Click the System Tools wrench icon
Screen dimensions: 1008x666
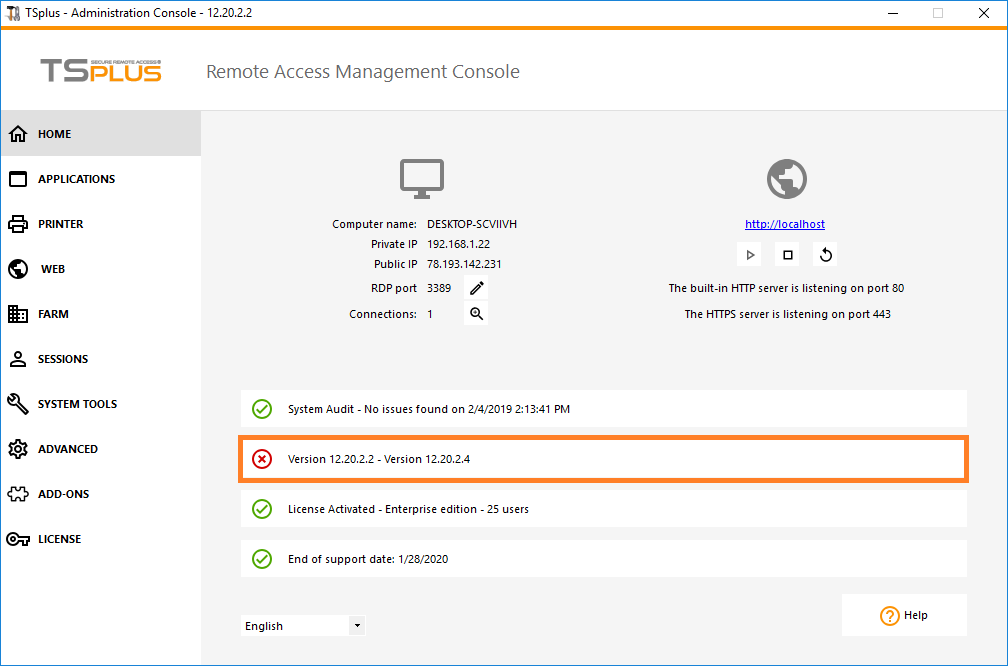pos(18,404)
